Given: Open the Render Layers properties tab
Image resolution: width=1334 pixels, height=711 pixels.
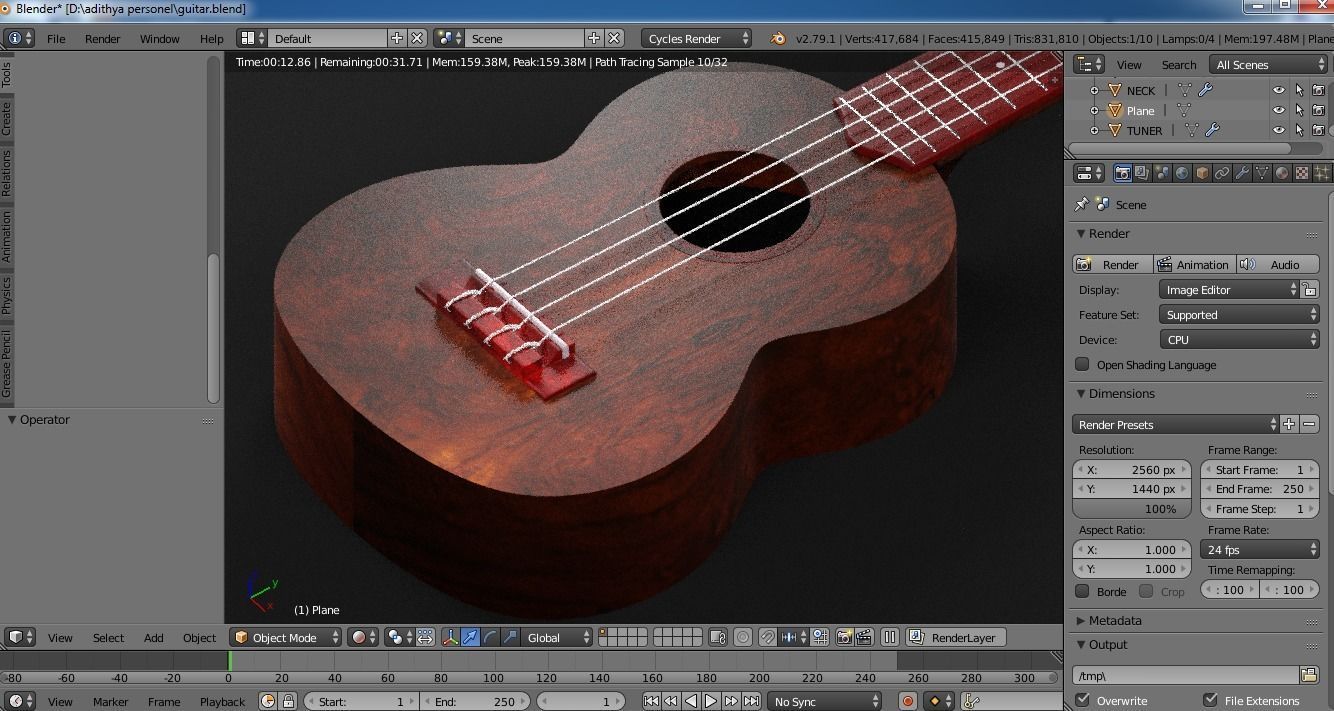Looking at the screenshot, I should 1142,173.
